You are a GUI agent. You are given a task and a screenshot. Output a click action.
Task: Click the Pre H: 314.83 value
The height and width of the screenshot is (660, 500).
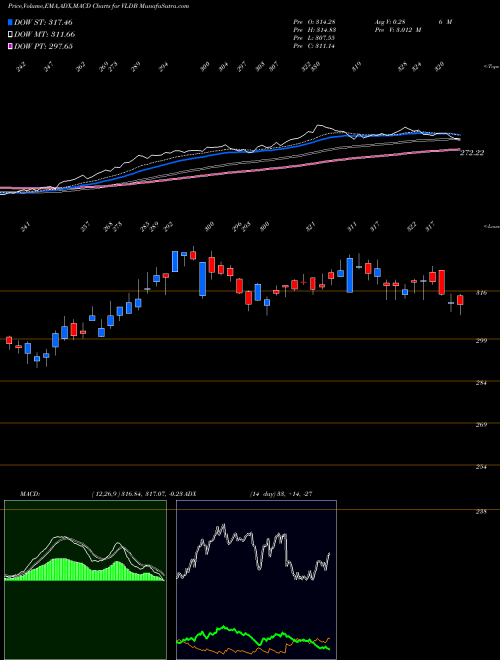314,30
